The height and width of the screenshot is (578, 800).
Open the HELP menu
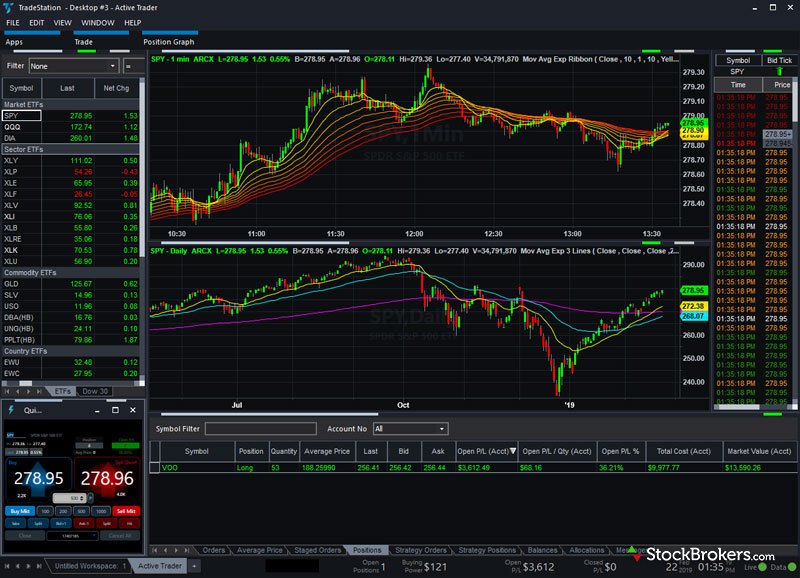coord(132,23)
